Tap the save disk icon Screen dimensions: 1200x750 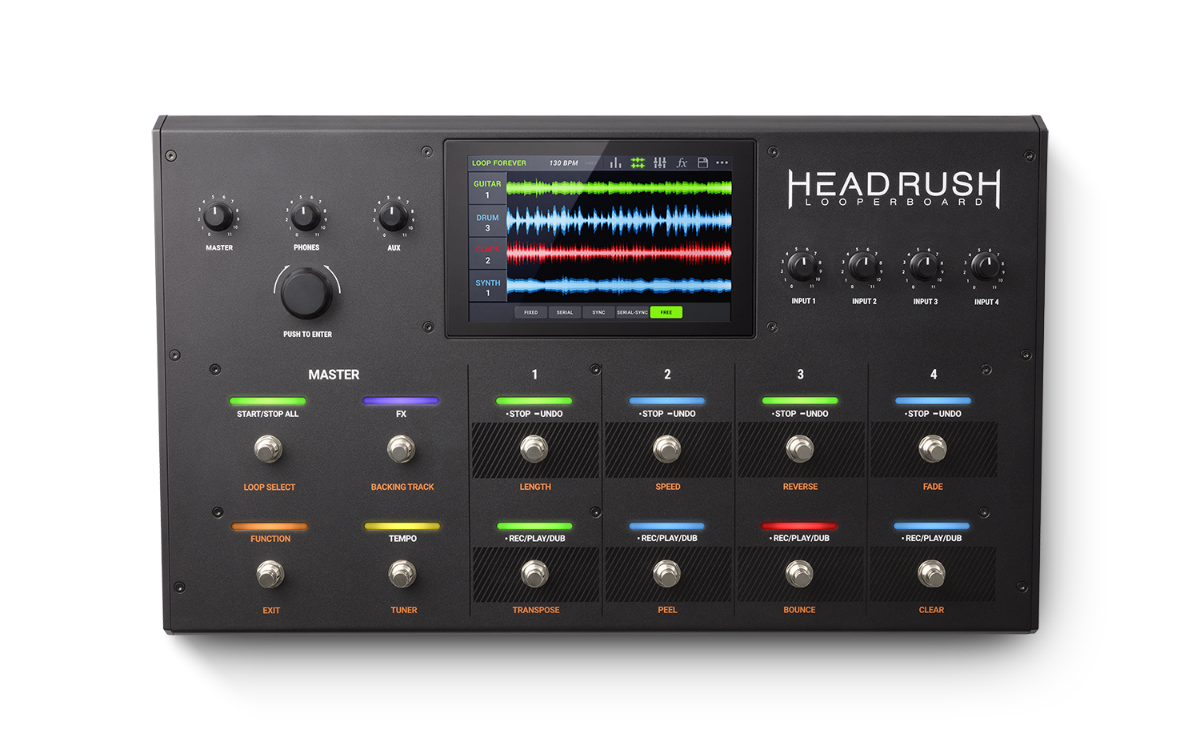tap(703, 162)
